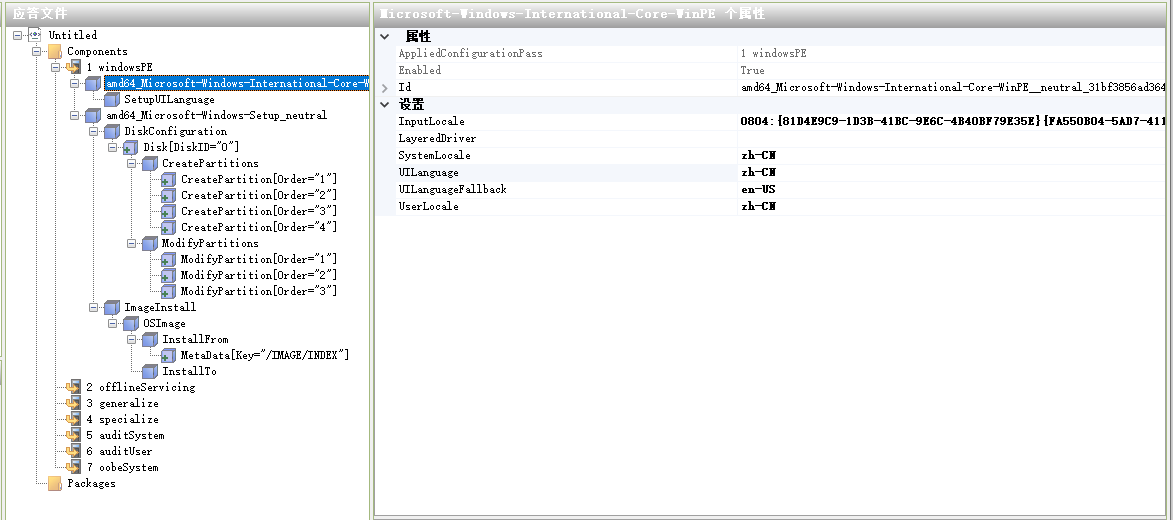Collapse the 设置 section header
1173x520 pixels.
coord(385,104)
